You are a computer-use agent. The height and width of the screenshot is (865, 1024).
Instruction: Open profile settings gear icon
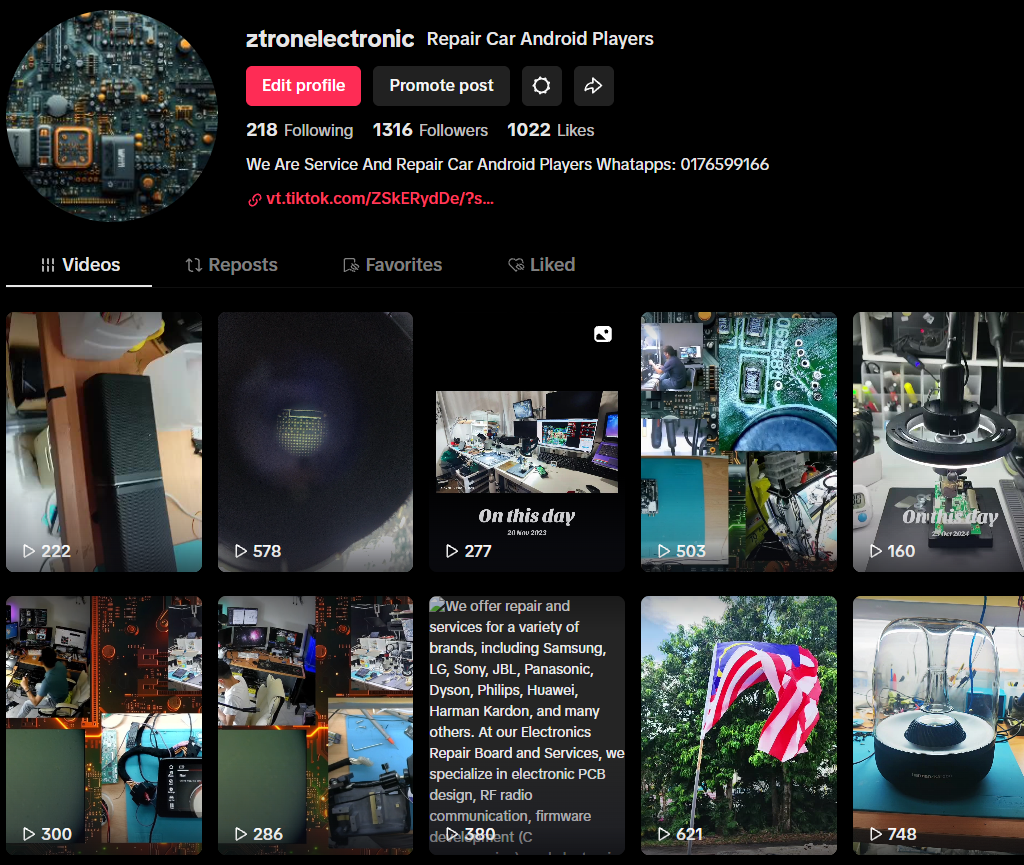(541, 86)
